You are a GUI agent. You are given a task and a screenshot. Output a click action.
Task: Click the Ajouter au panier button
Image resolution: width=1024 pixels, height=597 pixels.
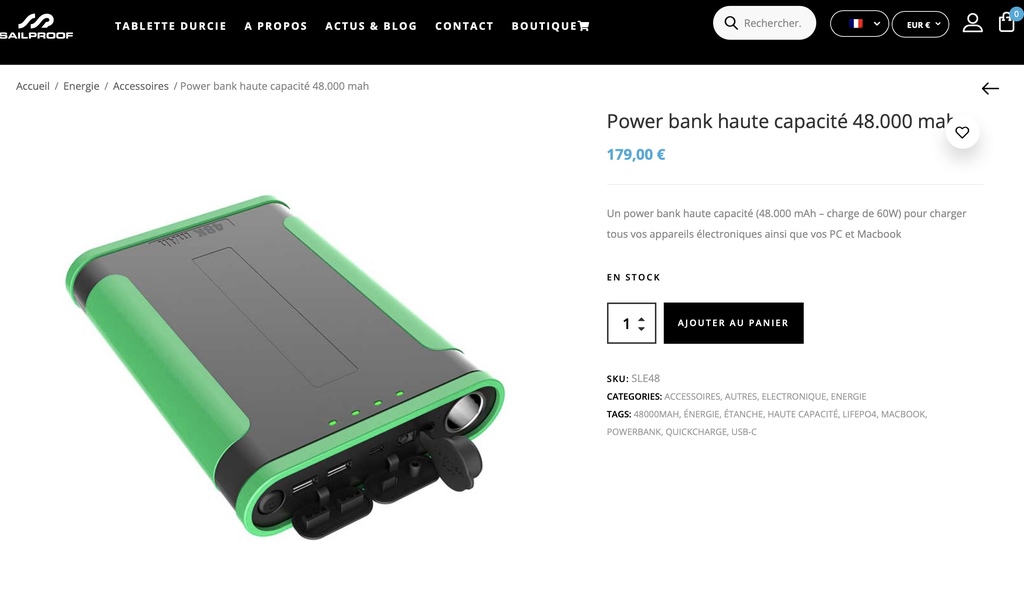click(x=733, y=323)
